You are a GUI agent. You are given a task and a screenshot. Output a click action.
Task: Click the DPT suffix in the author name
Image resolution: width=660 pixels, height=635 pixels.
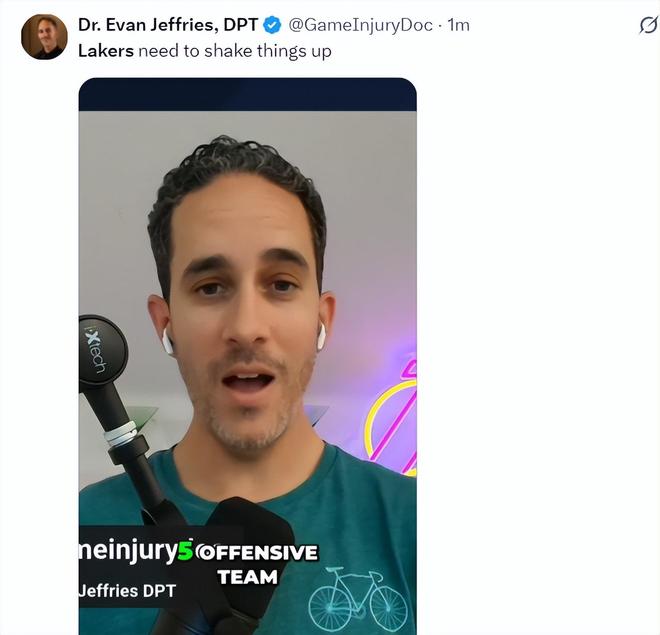241,25
